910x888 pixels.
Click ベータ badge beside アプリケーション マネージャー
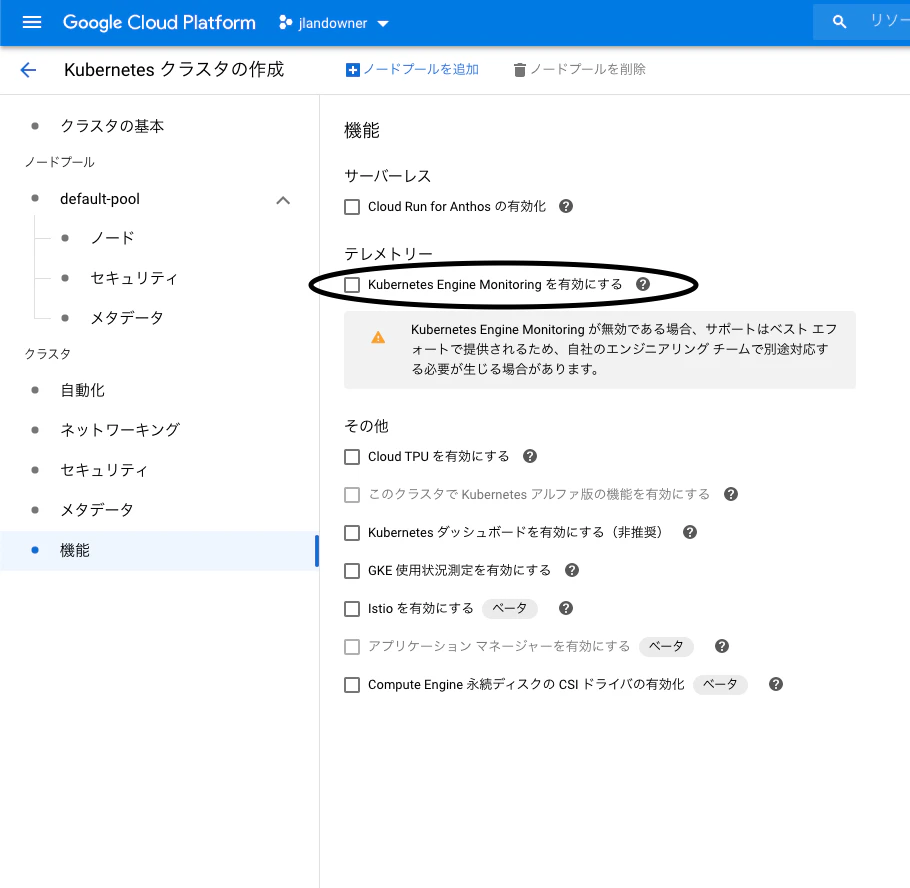[x=666, y=646]
